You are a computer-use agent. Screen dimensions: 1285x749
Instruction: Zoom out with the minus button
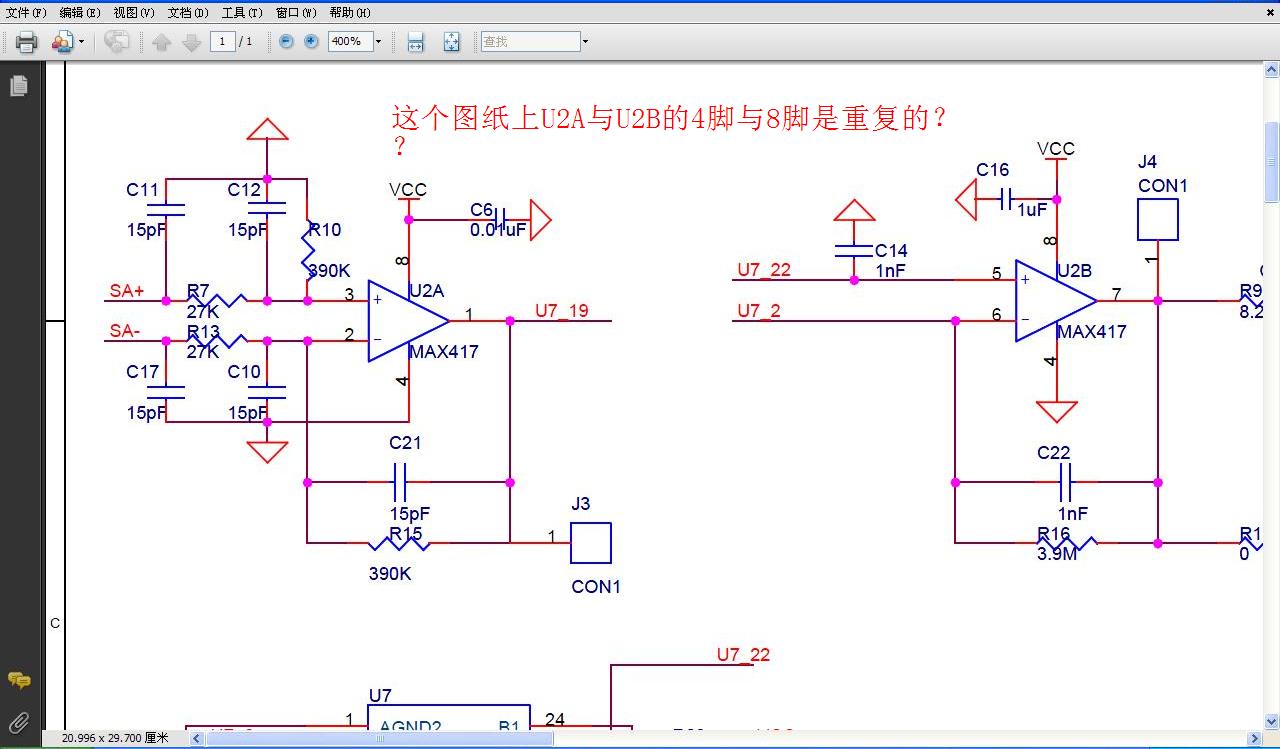click(287, 42)
